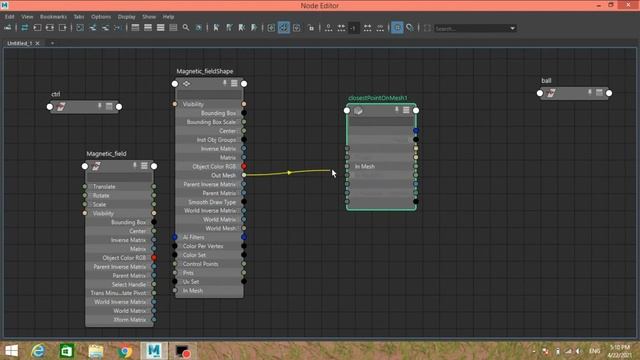Add a new tab with plus button
The image size is (640, 360).
pyautogui.click(x=52, y=43)
